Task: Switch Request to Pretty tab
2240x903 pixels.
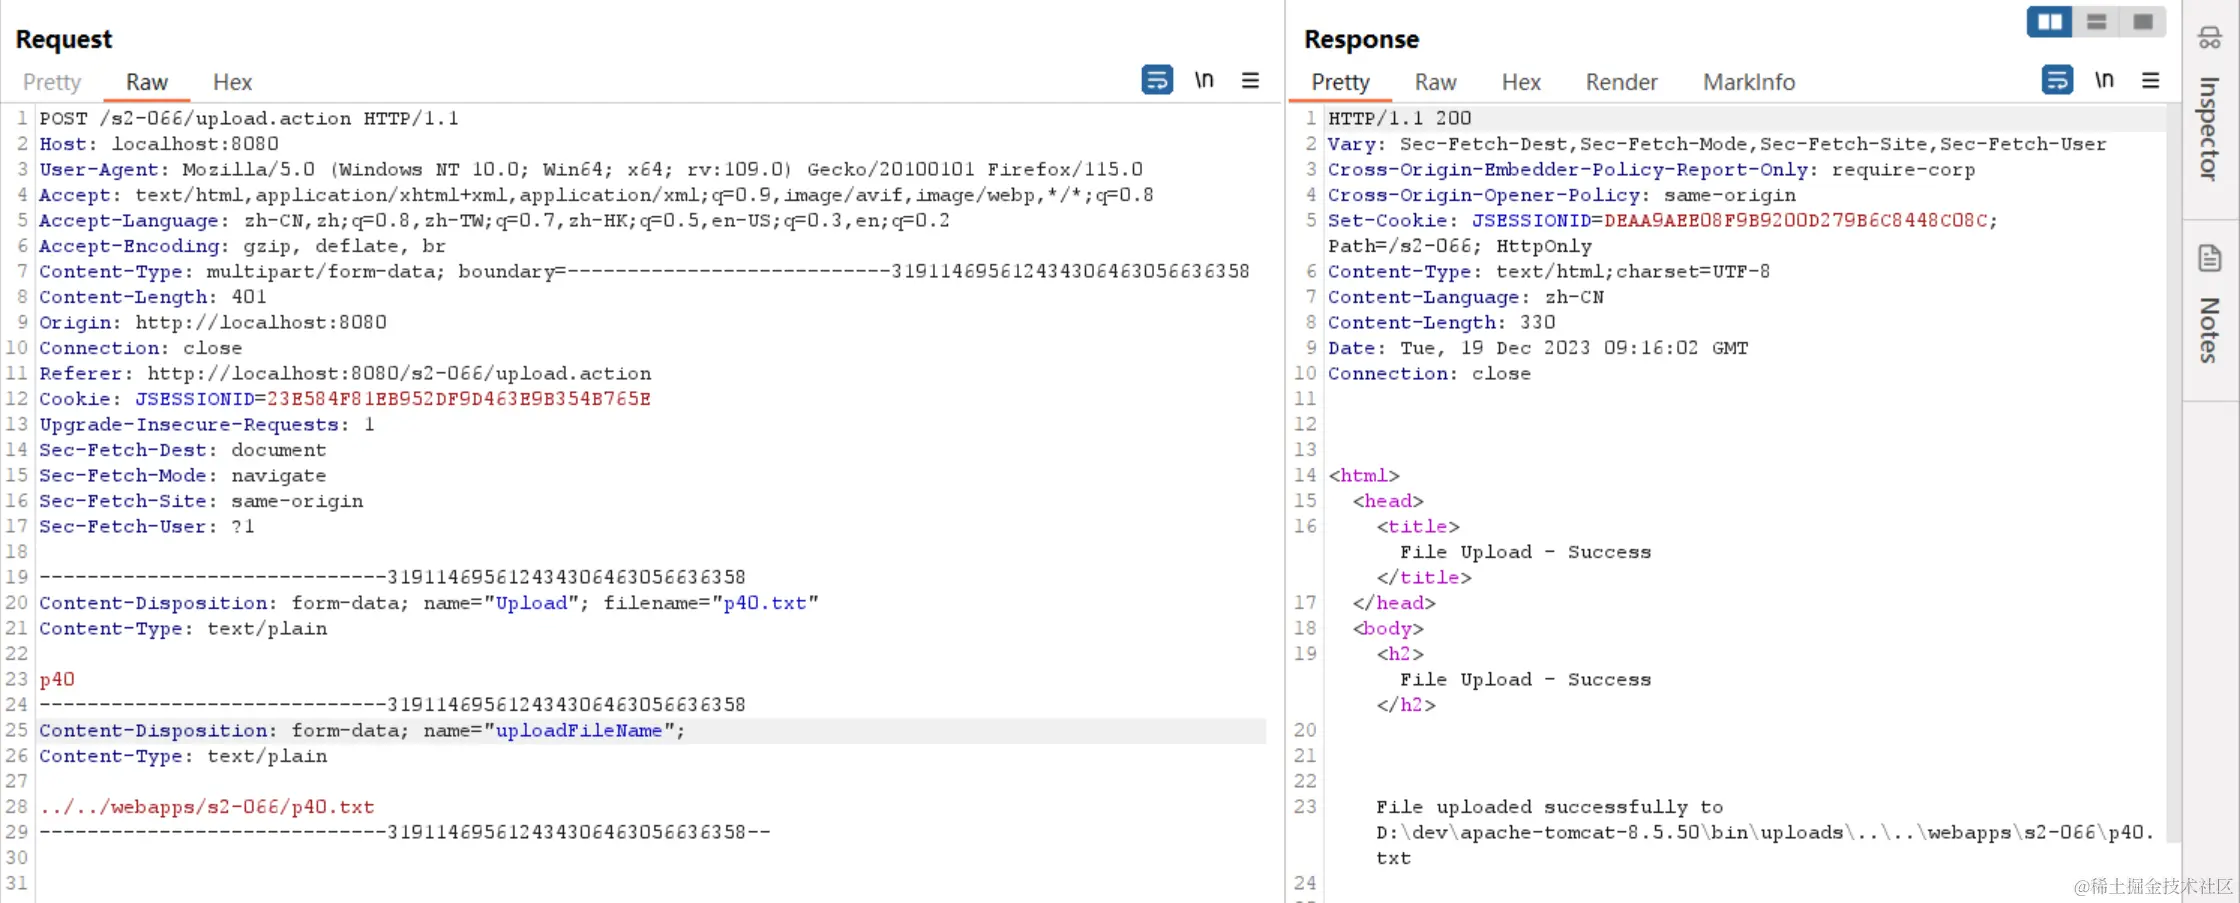Action: click(x=52, y=82)
